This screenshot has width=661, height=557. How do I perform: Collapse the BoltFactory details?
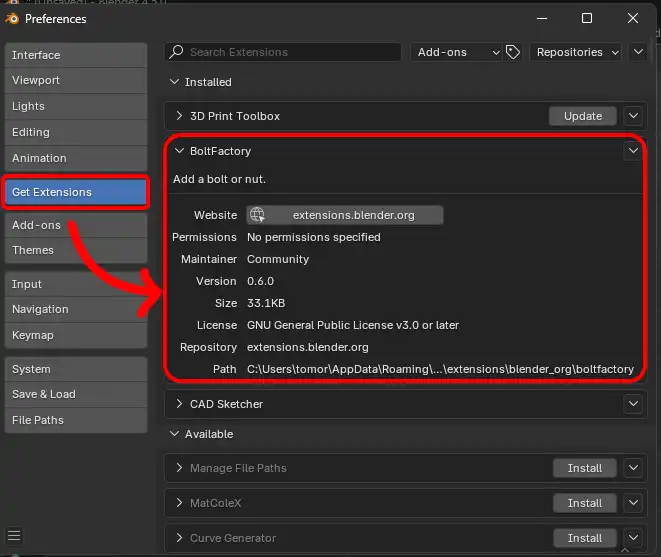(179, 151)
